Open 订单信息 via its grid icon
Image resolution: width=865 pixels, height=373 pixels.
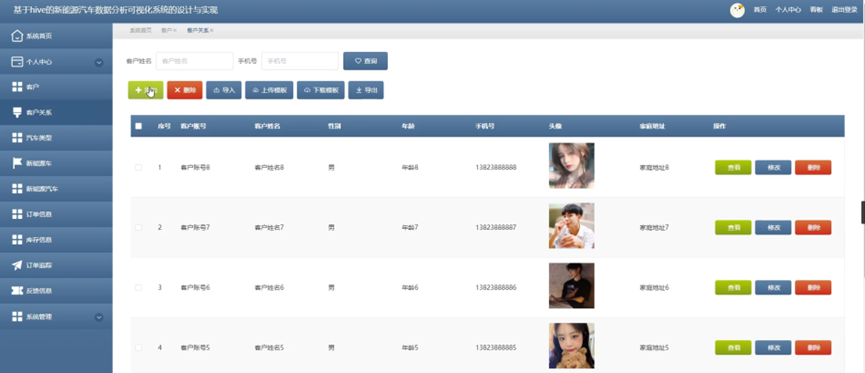pyautogui.click(x=17, y=214)
